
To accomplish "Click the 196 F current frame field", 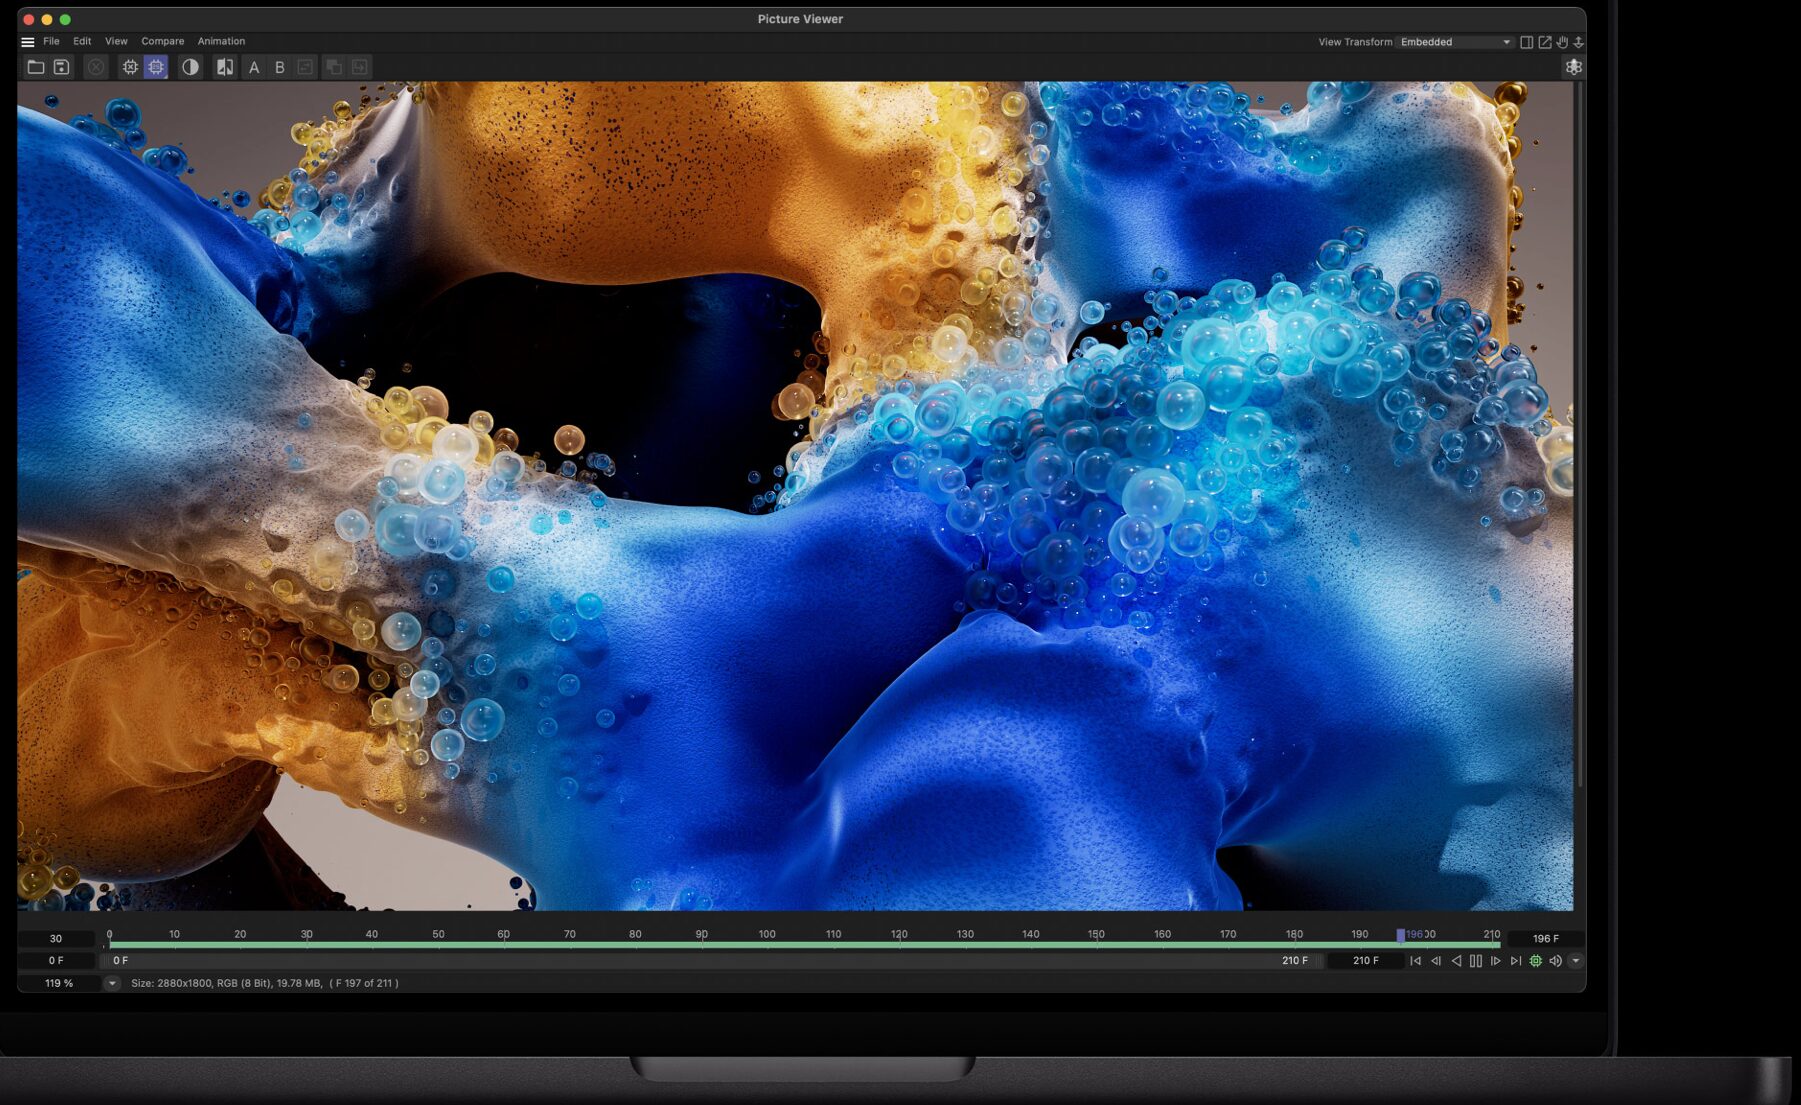I will [1545, 938].
